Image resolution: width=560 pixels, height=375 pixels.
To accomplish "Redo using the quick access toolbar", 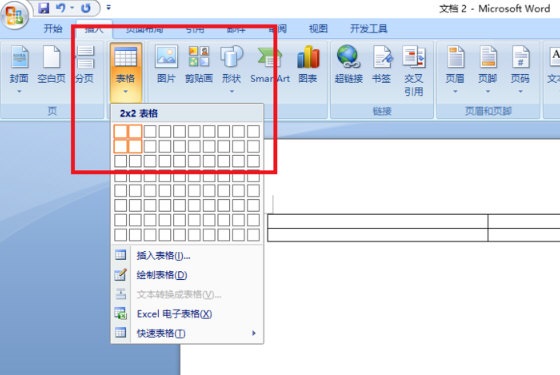I will 86,8.
